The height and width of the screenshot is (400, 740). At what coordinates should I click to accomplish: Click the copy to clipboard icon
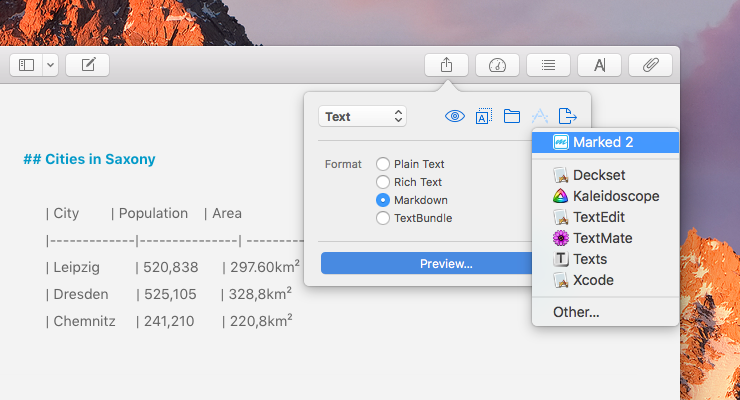tap(483, 116)
